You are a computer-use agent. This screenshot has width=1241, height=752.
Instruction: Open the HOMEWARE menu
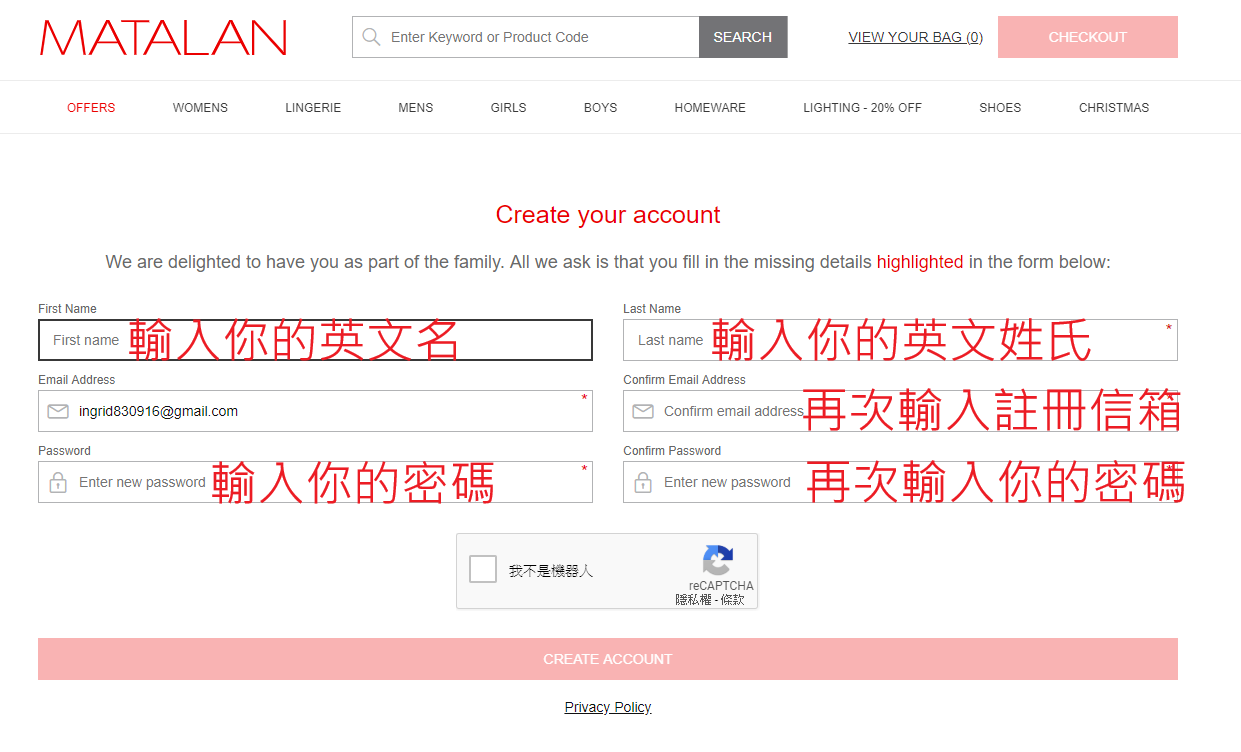[710, 108]
